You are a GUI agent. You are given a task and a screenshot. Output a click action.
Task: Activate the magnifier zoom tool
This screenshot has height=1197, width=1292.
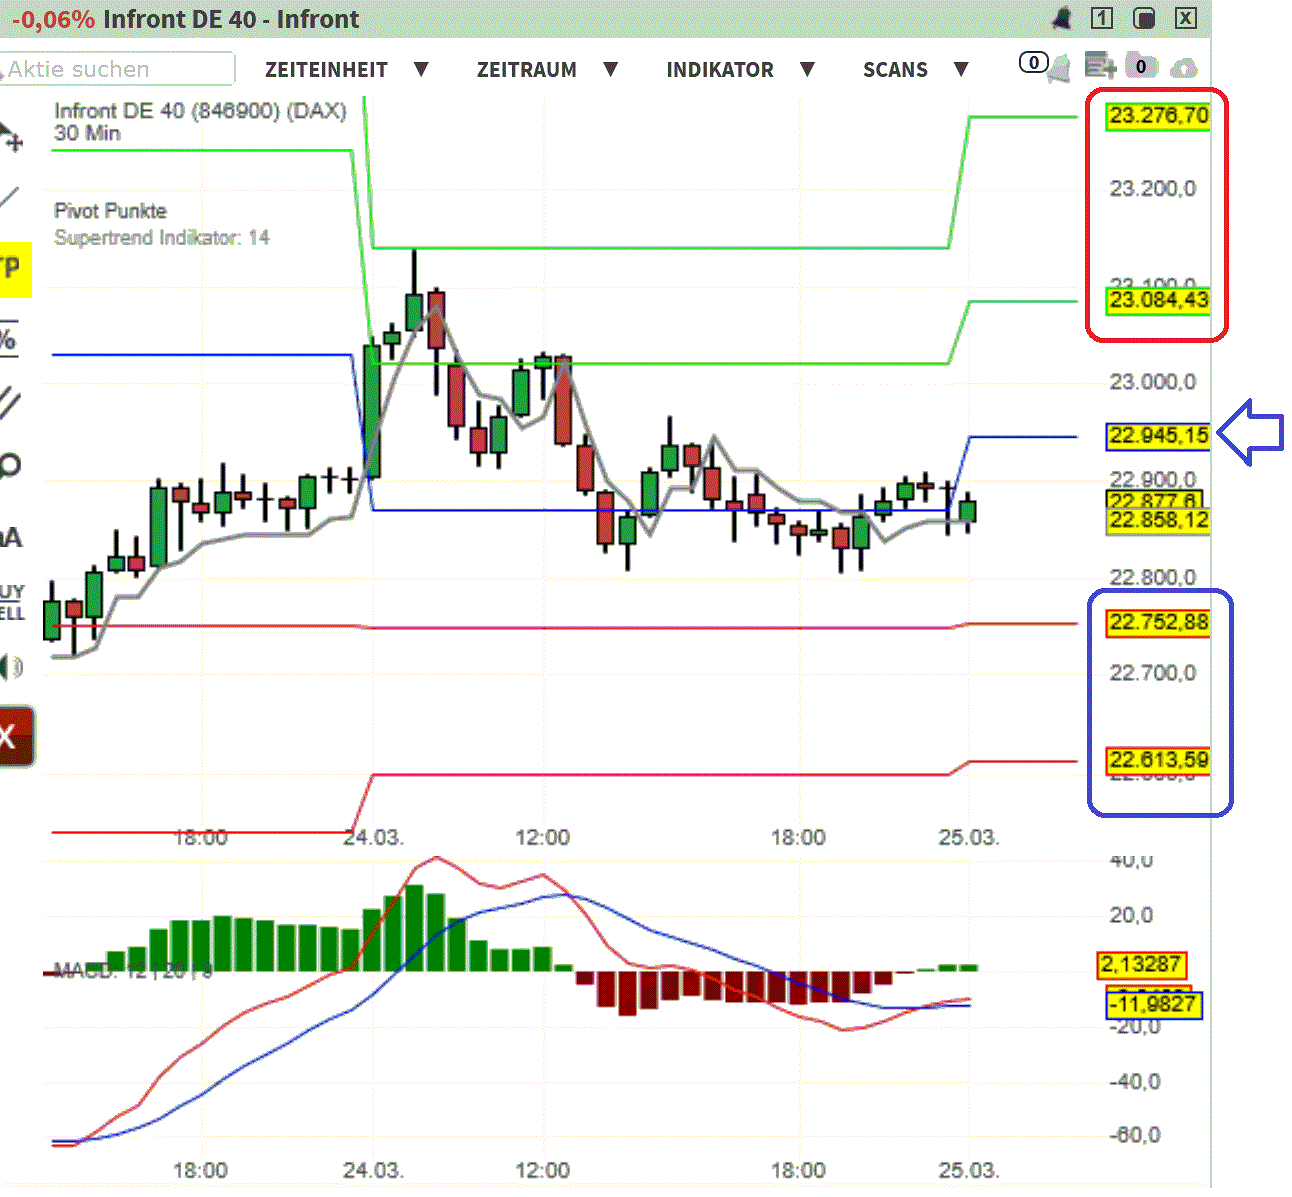[x=10, y=465]
